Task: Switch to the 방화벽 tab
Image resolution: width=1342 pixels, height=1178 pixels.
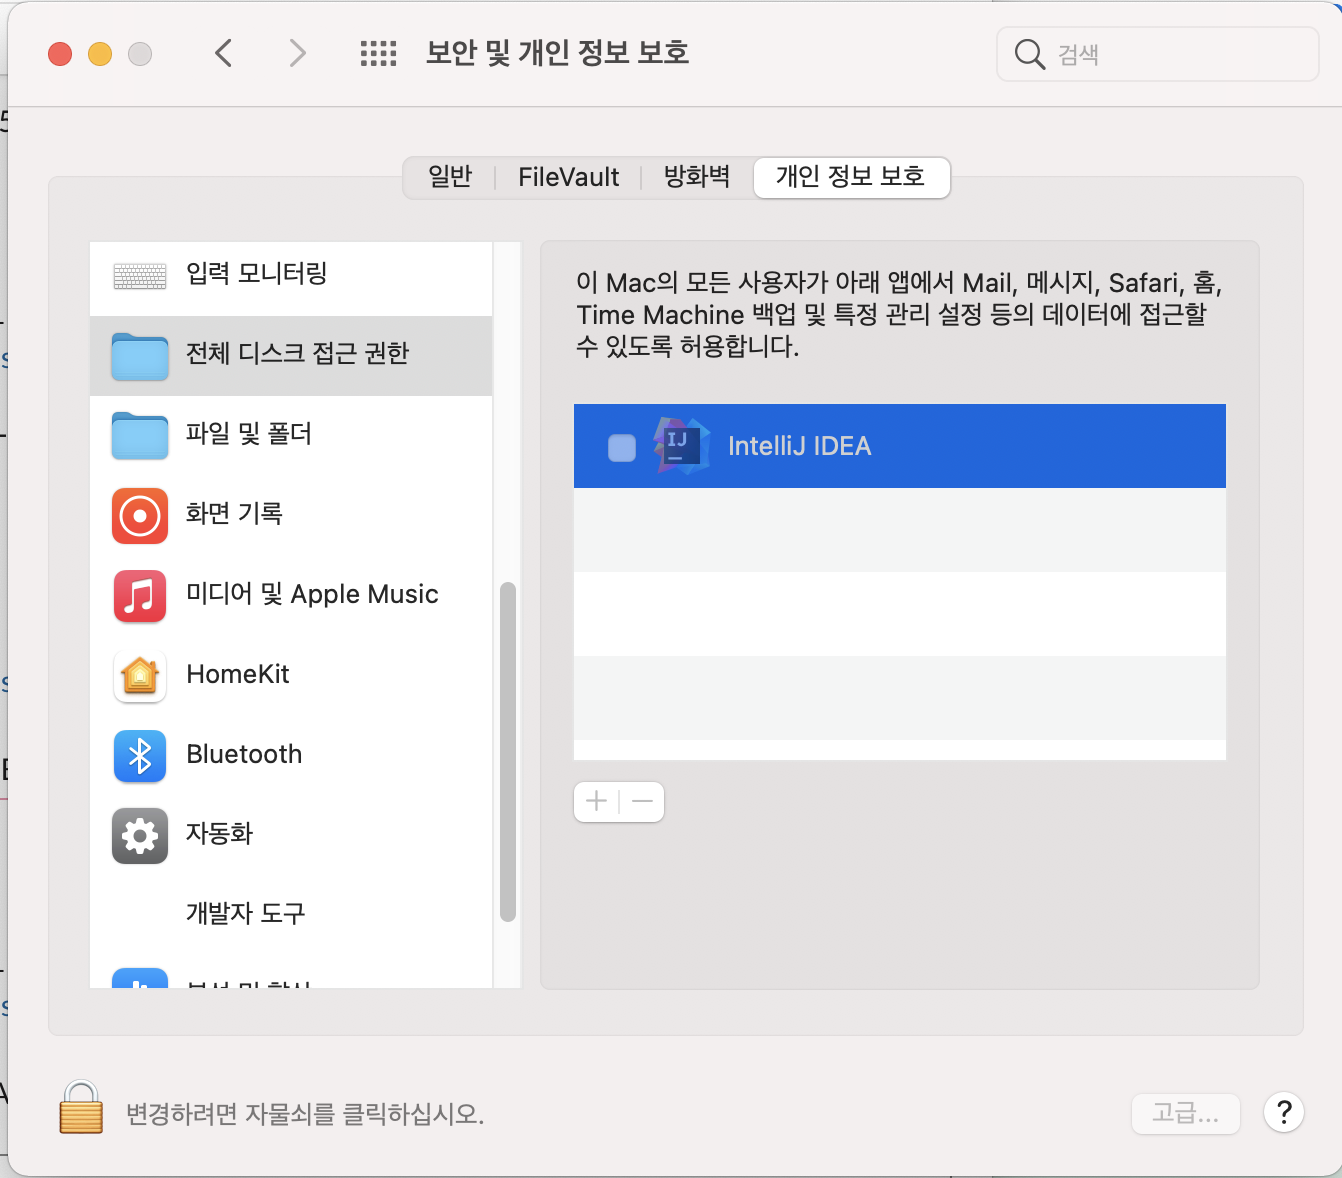Action: (x=697, y=177)
